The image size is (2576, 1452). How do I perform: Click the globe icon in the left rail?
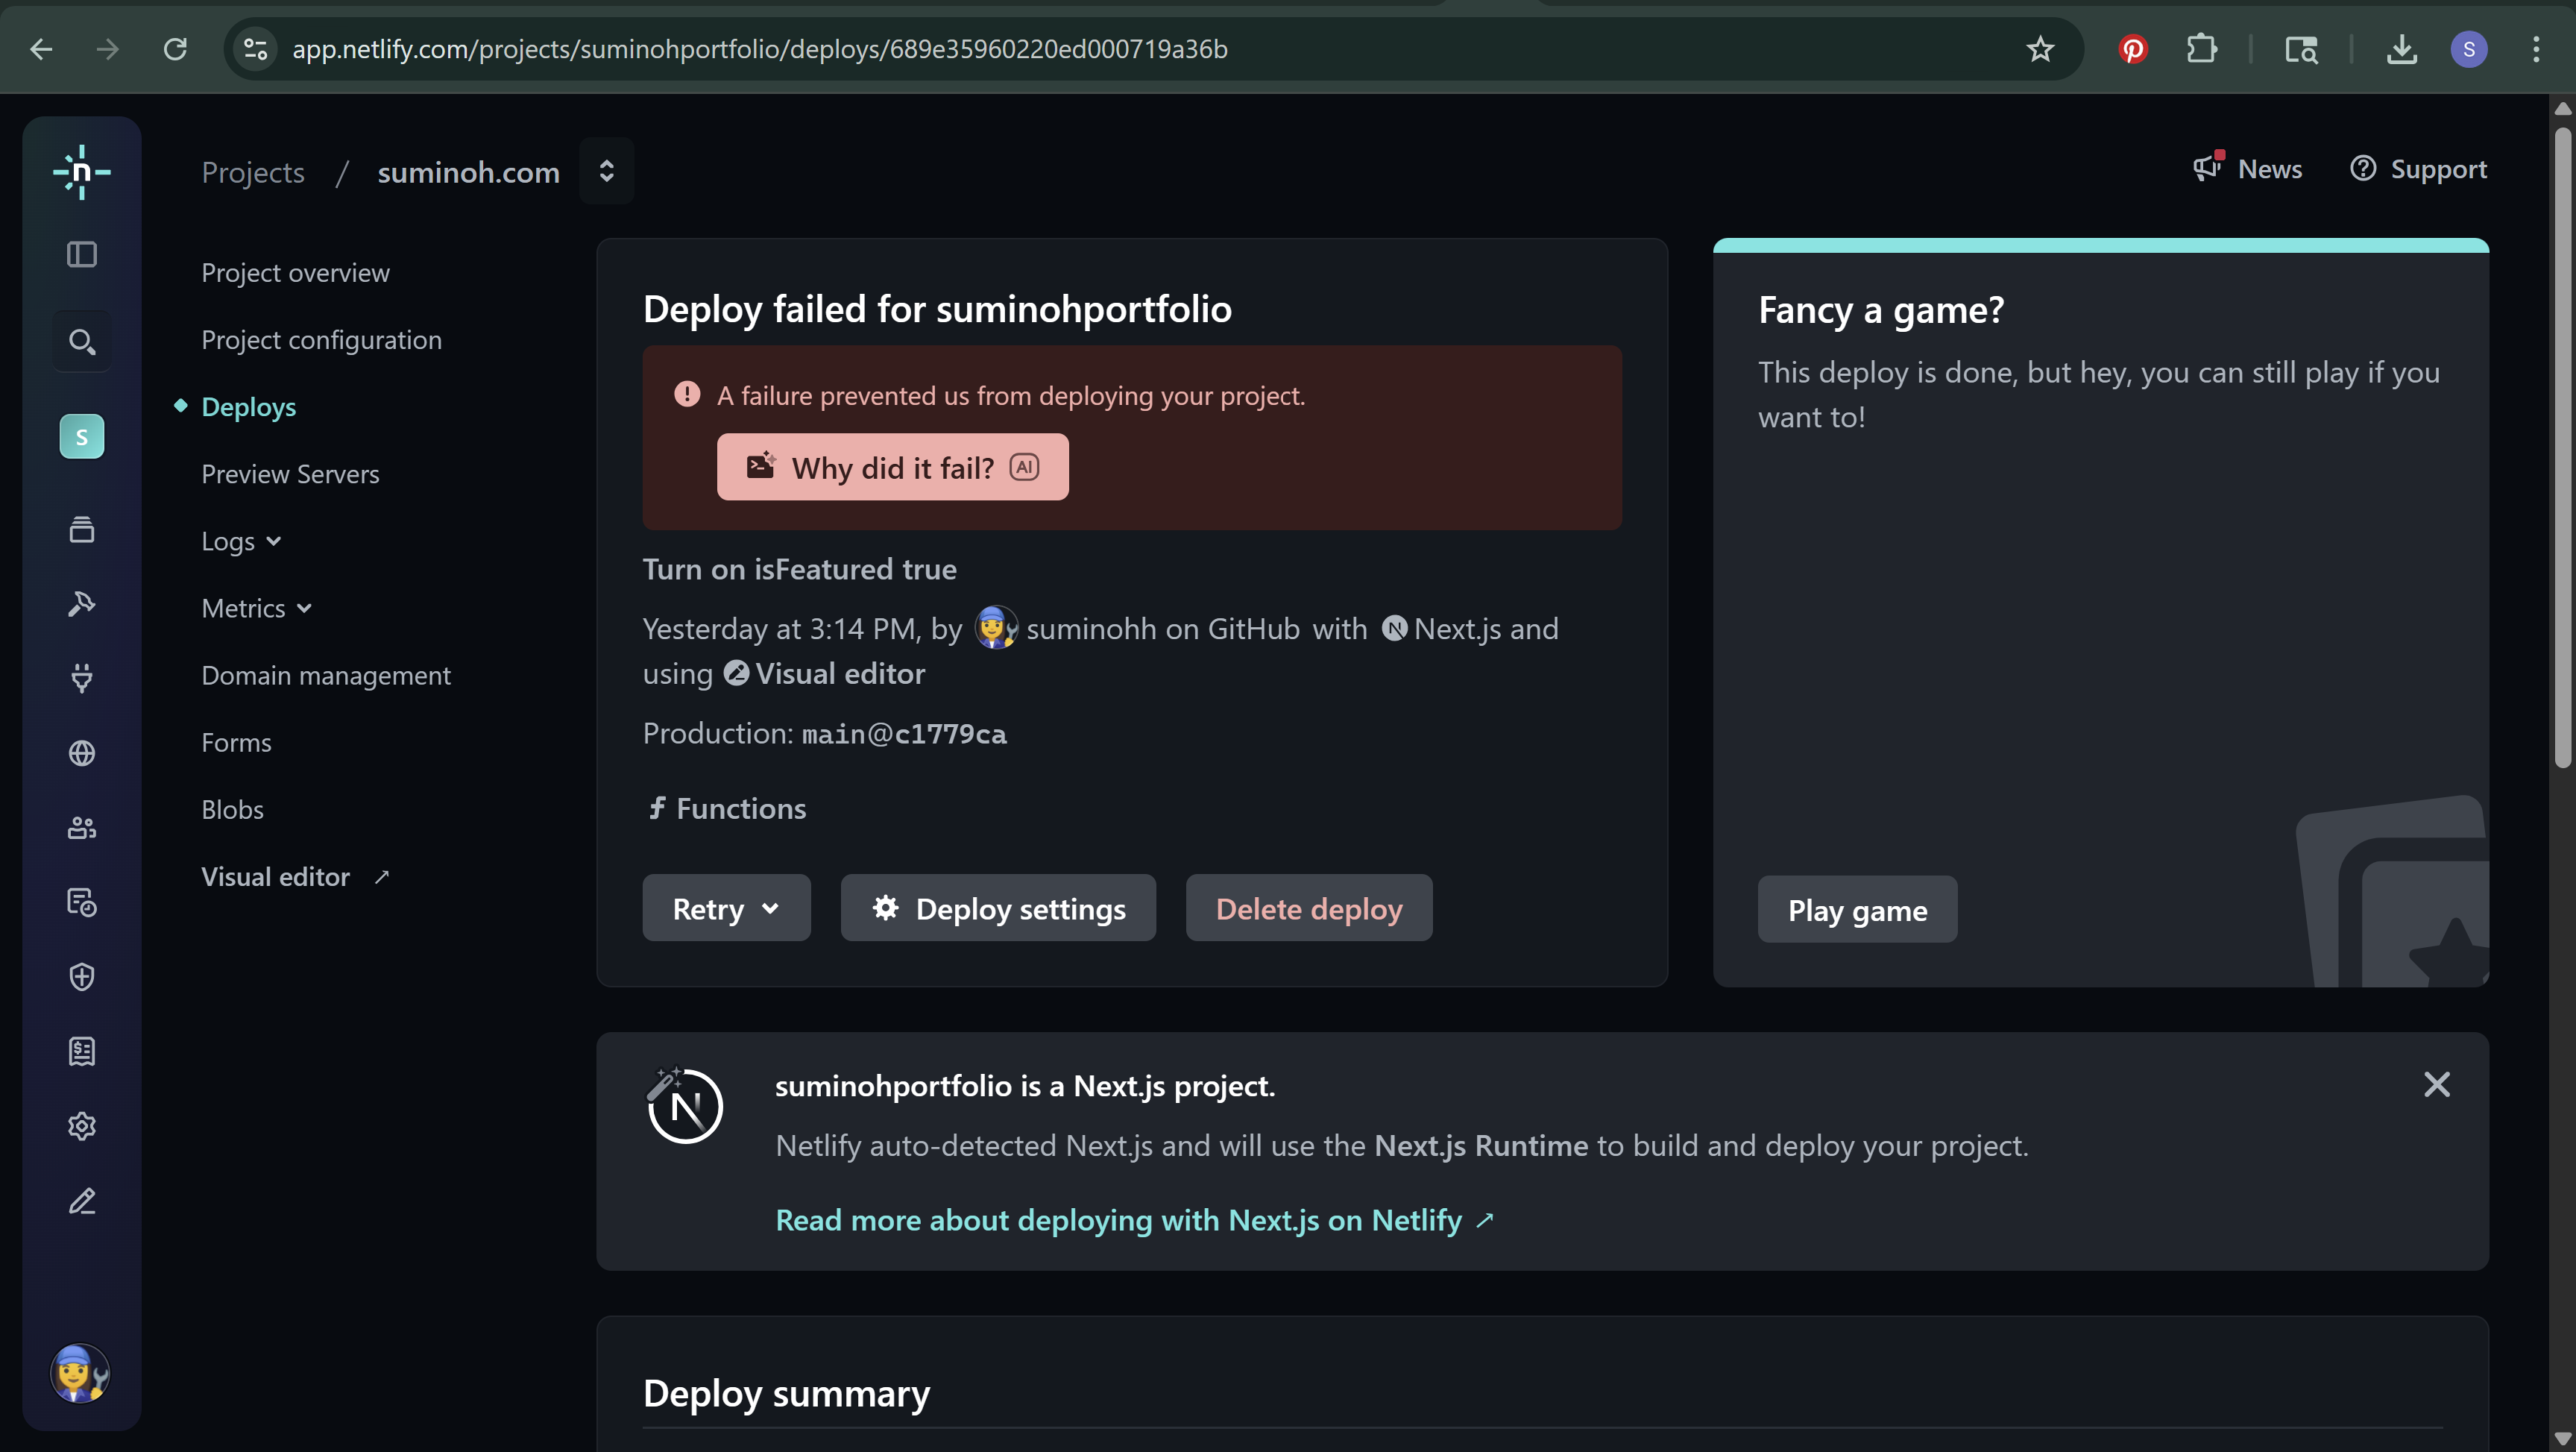click(x=82, y=753)
